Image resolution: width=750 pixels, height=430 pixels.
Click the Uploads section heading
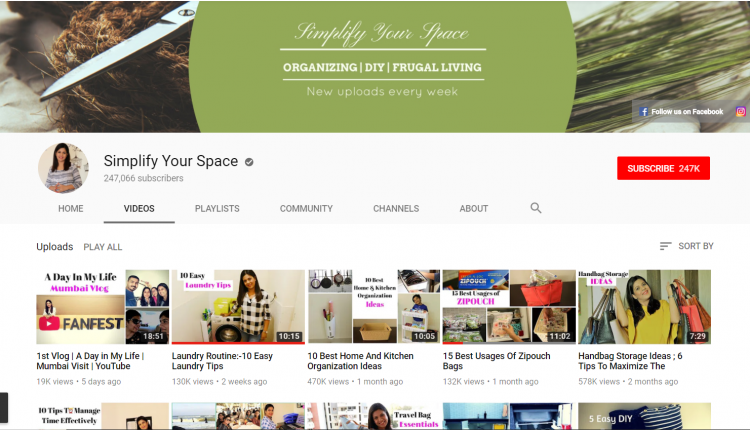tap(55, 247)
